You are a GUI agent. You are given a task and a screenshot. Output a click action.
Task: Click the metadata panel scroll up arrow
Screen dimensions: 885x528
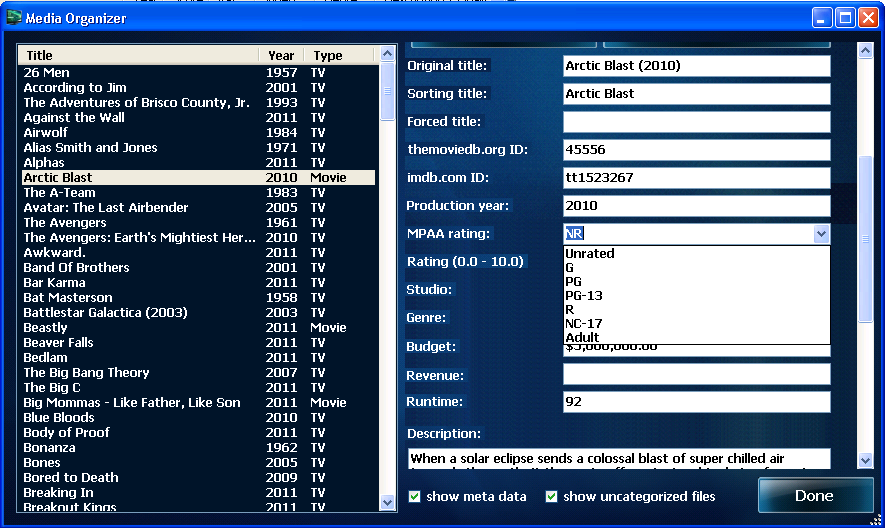pyautogui.click(x=865, y=51)
